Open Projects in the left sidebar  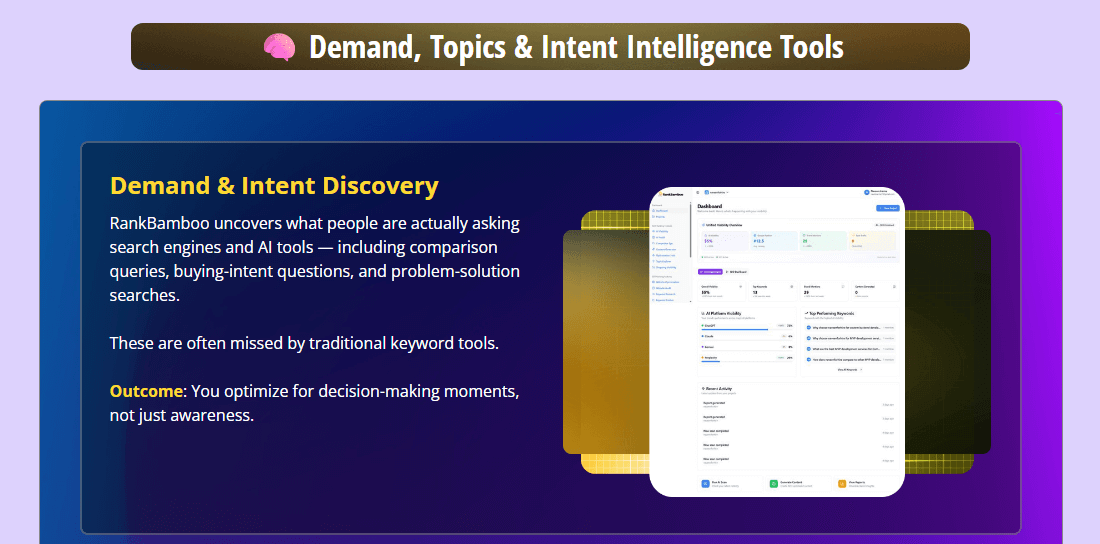661,217
